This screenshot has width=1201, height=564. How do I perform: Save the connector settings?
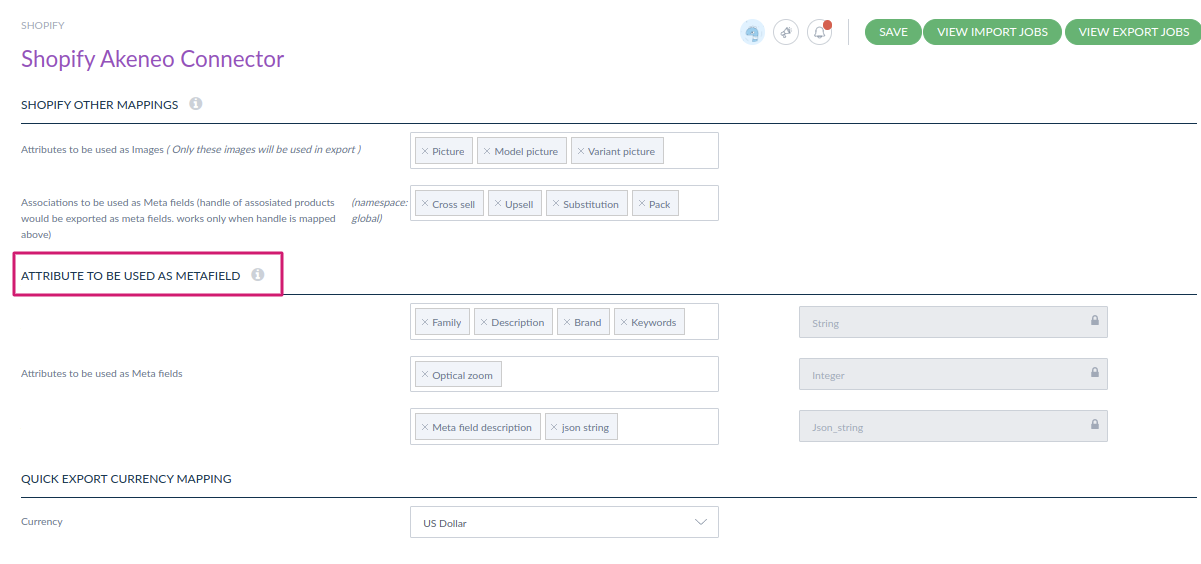pos(893,32)
